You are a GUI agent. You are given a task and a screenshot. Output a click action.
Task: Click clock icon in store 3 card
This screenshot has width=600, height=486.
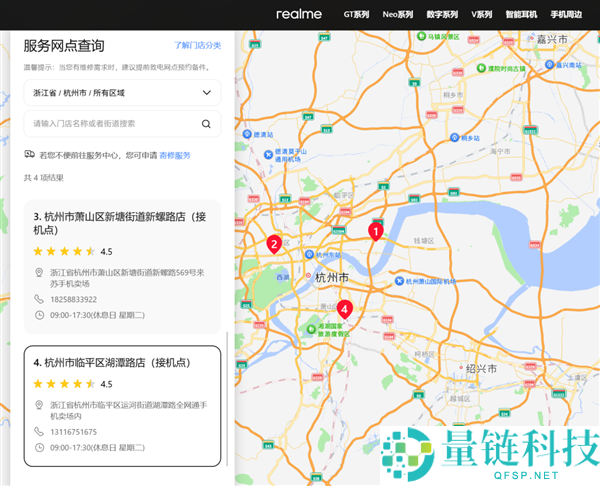39,315
